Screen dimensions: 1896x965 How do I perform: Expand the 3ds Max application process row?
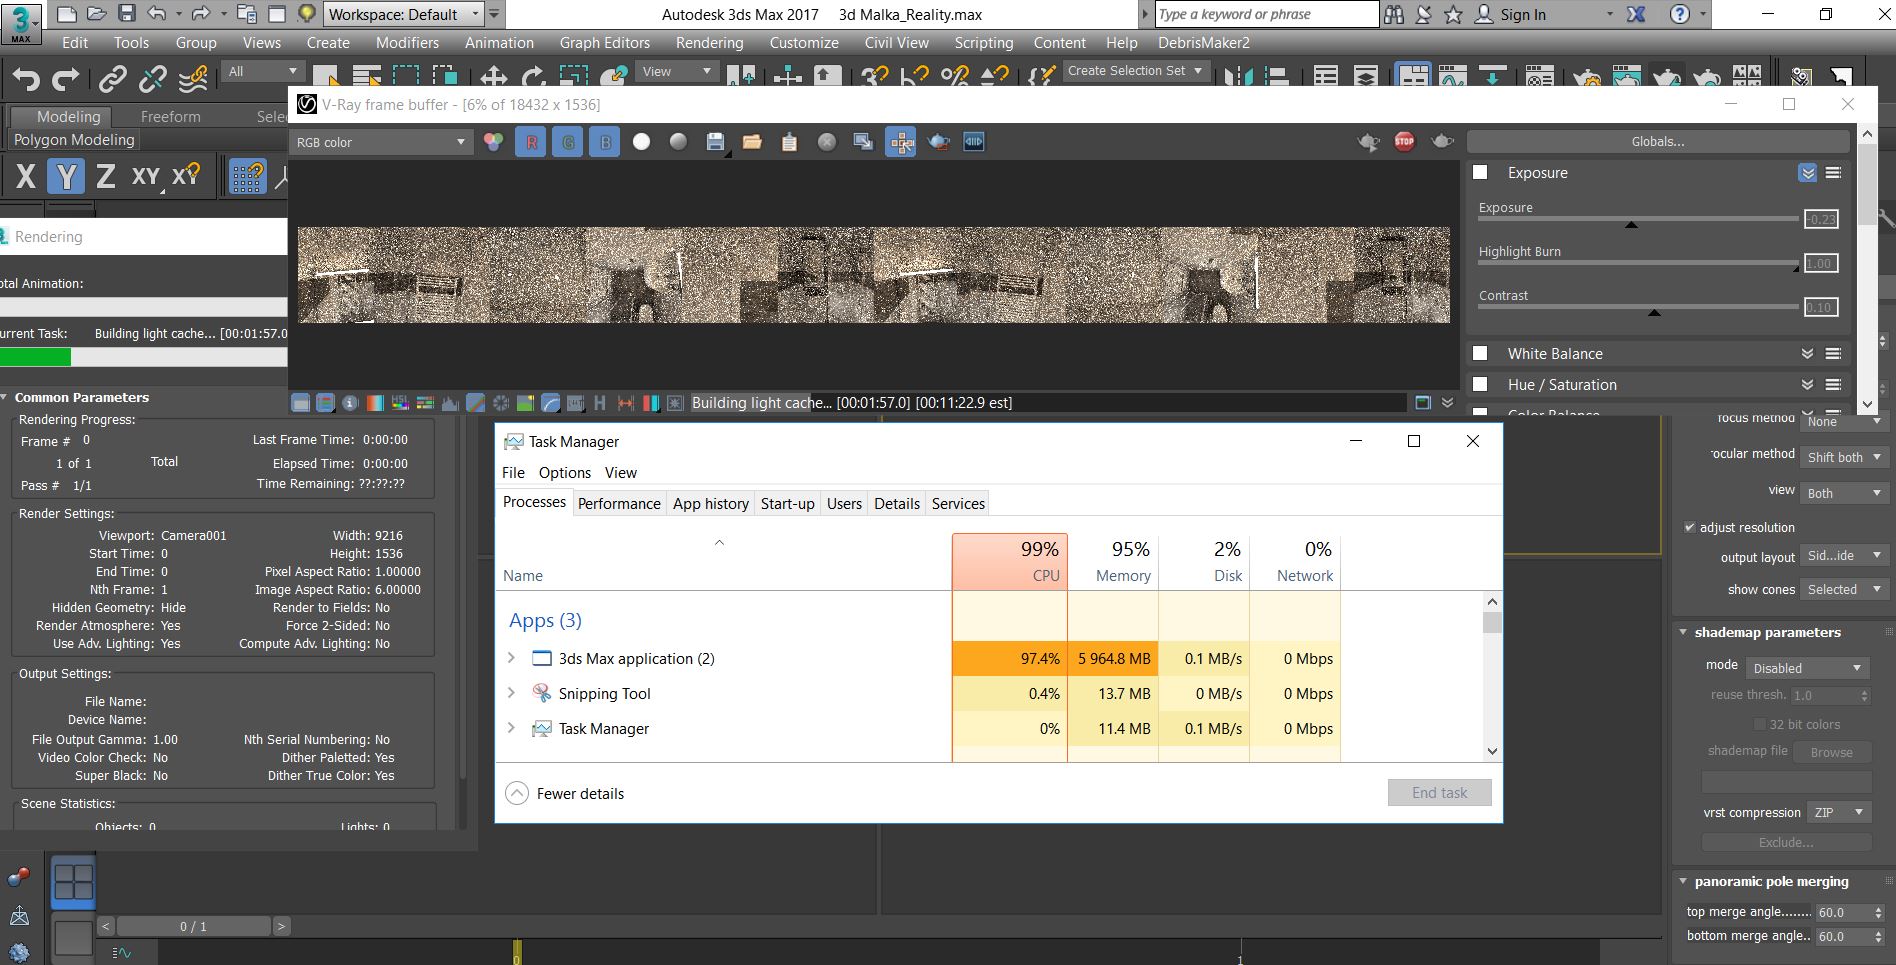[x=511, y=658]
